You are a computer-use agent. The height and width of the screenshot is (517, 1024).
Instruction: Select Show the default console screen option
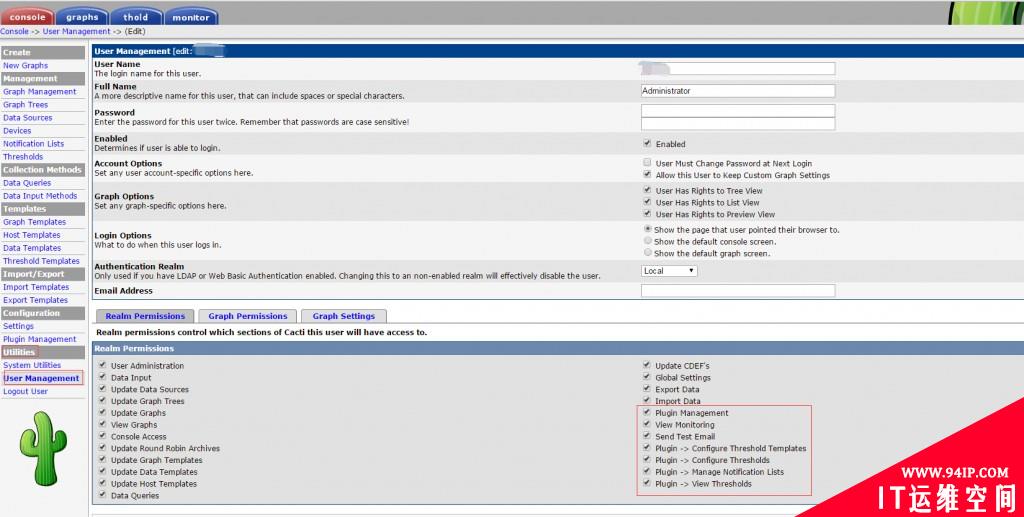[648, 241]
